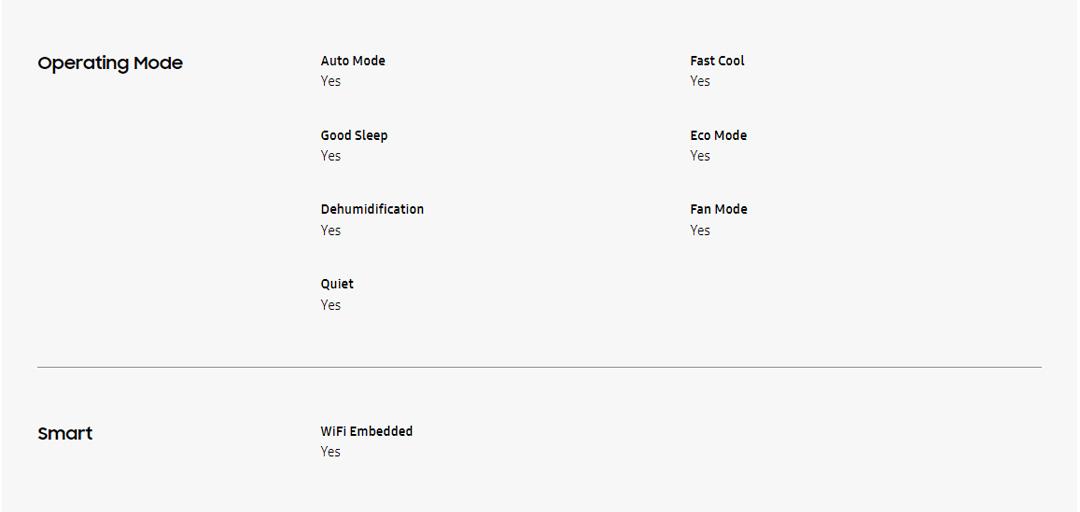This screenshot has height=512, width=1080.
Task: Click the Yes value under Dehumidification
Action: 331,230
